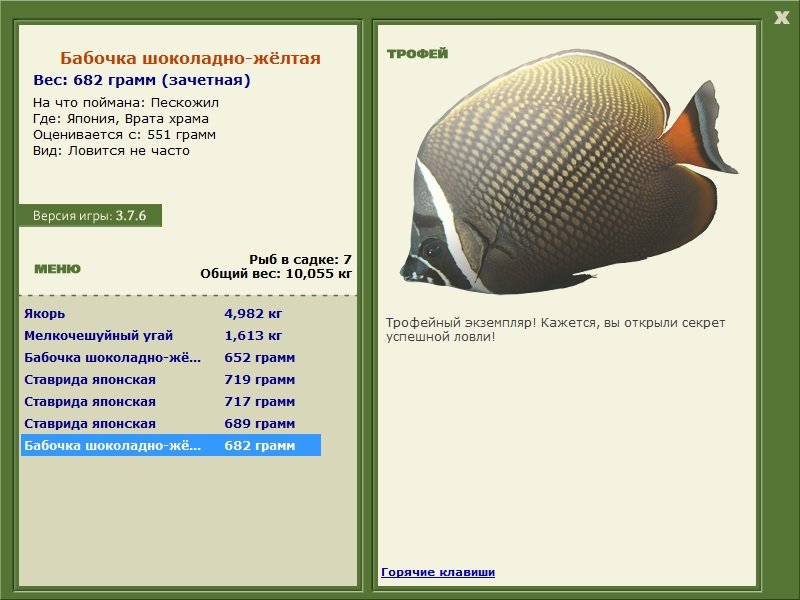Viewport: 800px width, 600px height.
Task: Click the Вес: 682 грамм (зачетная) line
Action: click(142, 80)
